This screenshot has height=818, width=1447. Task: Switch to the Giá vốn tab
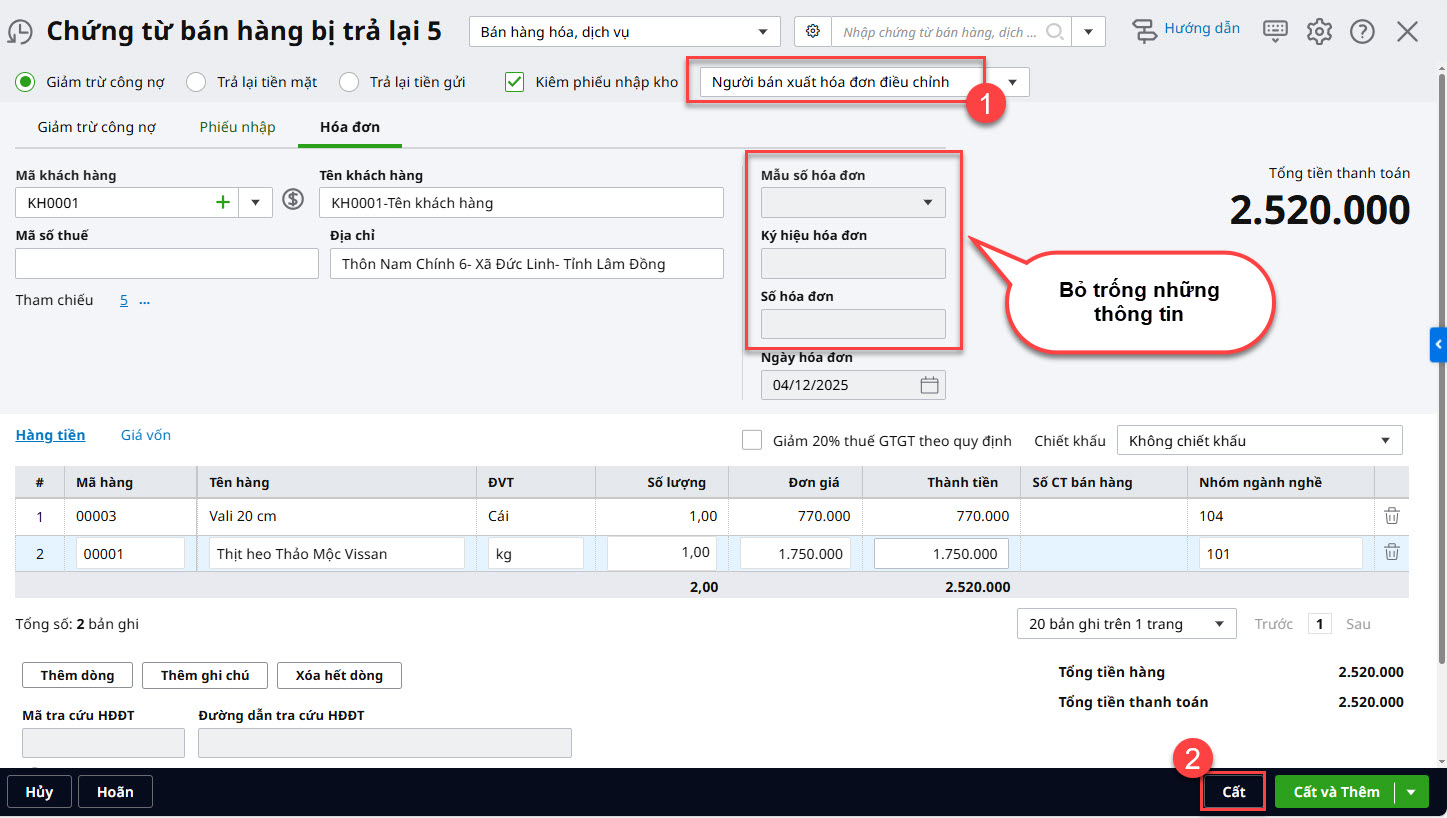click(146, 435)
